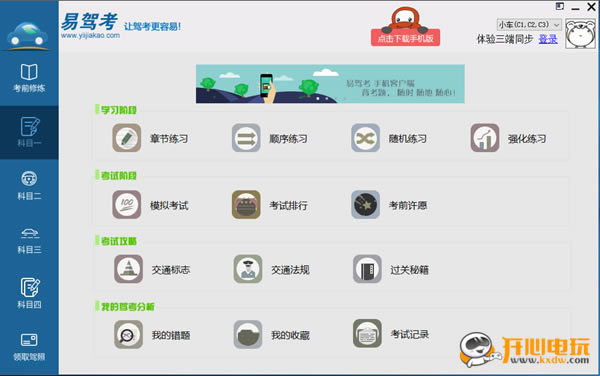Switch to 科目二 sidebar tab

click(x=29, y=186)
